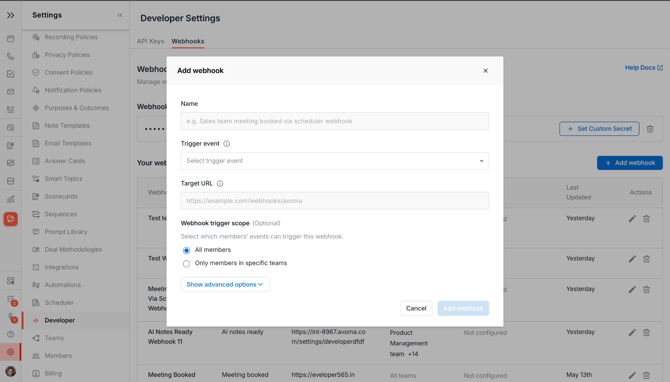Click the Target URL info icon
This screenshot has width=670, height=382.
tap(220, 183)
